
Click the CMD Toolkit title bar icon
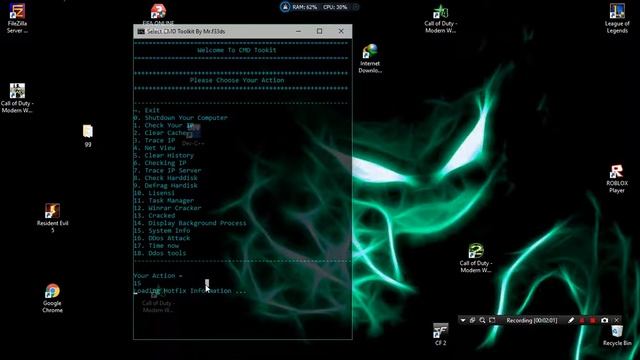[141, 31]
